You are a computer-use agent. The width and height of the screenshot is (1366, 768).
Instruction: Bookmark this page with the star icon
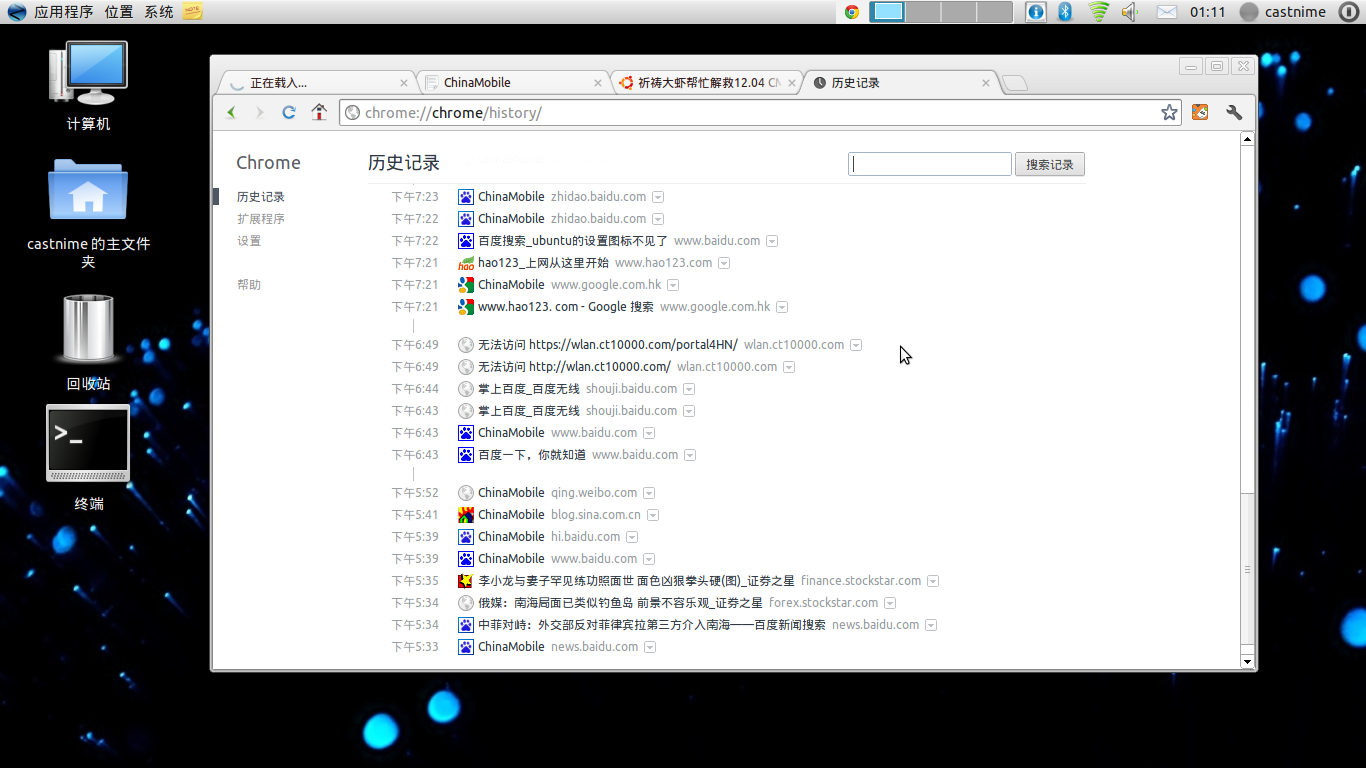(x=1169, y=112)
